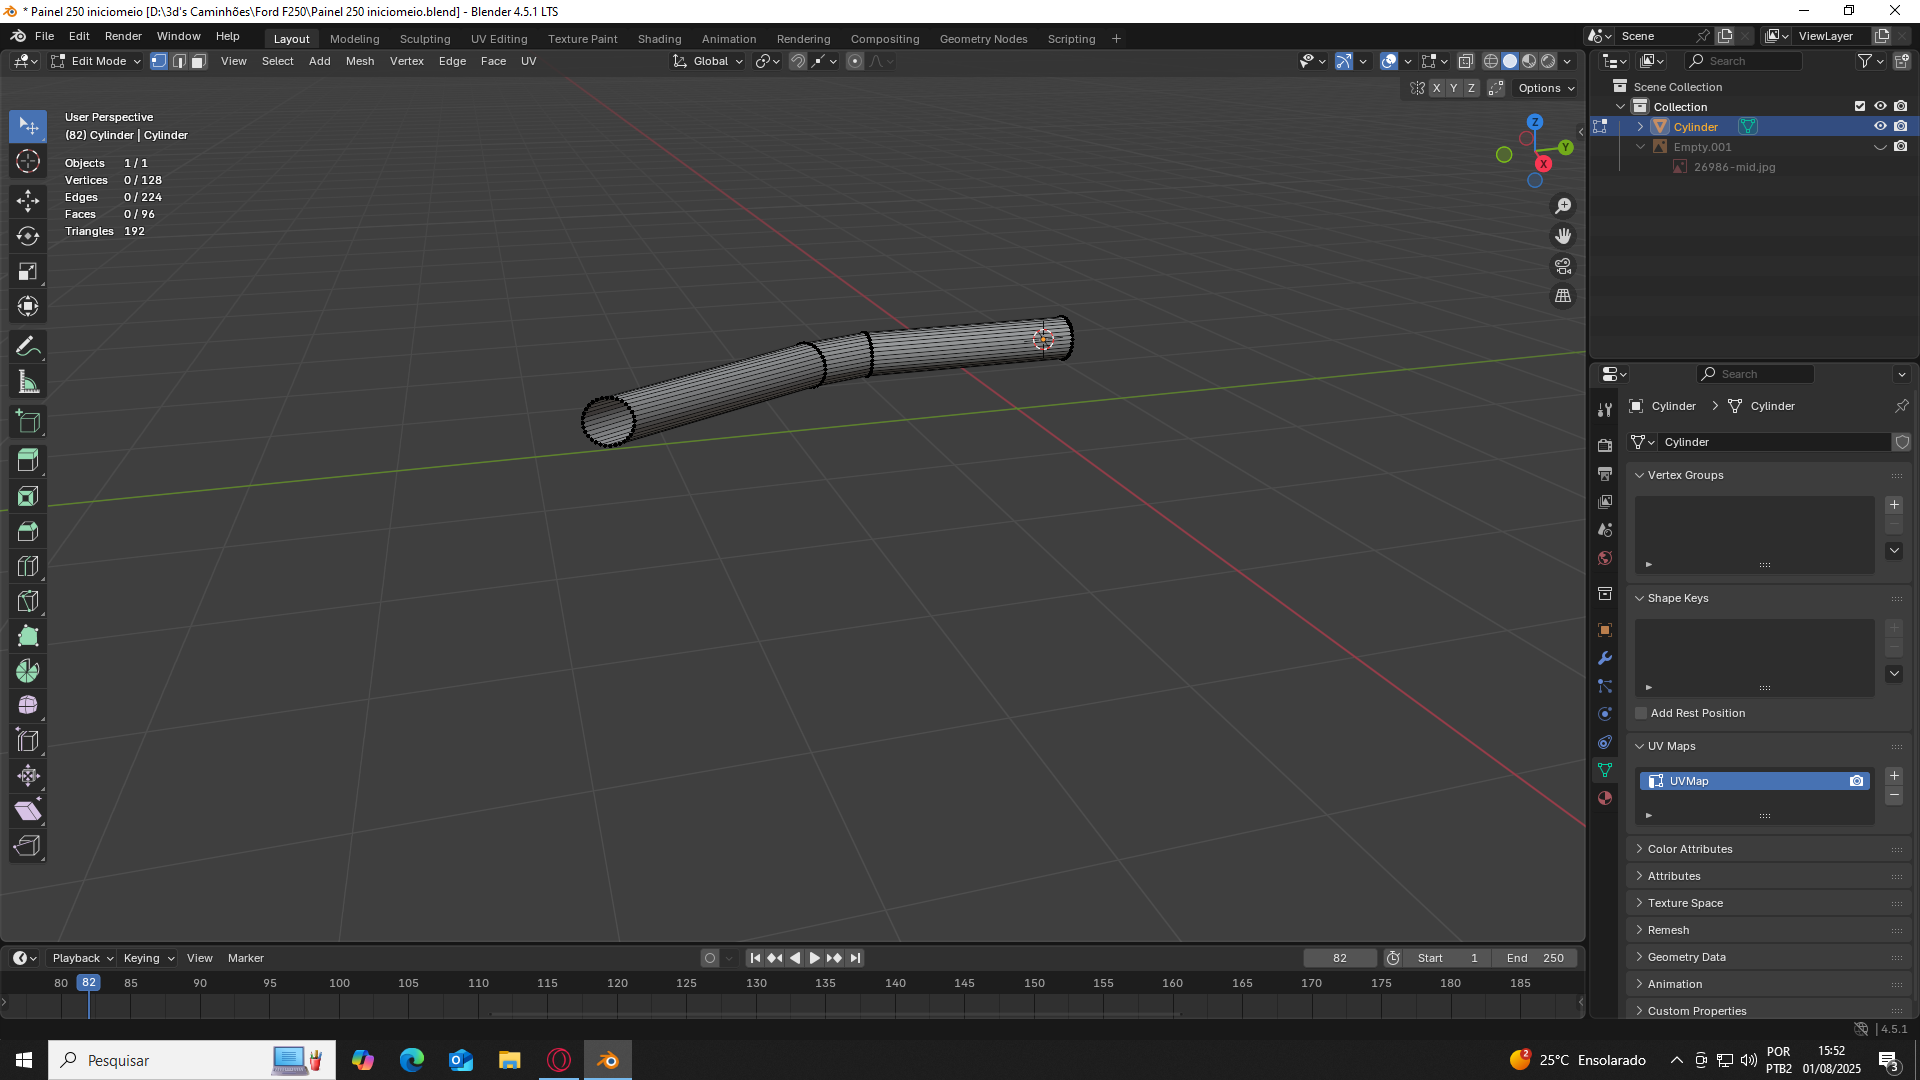Toggle X-ray view in header

[x=1466, y=61]
